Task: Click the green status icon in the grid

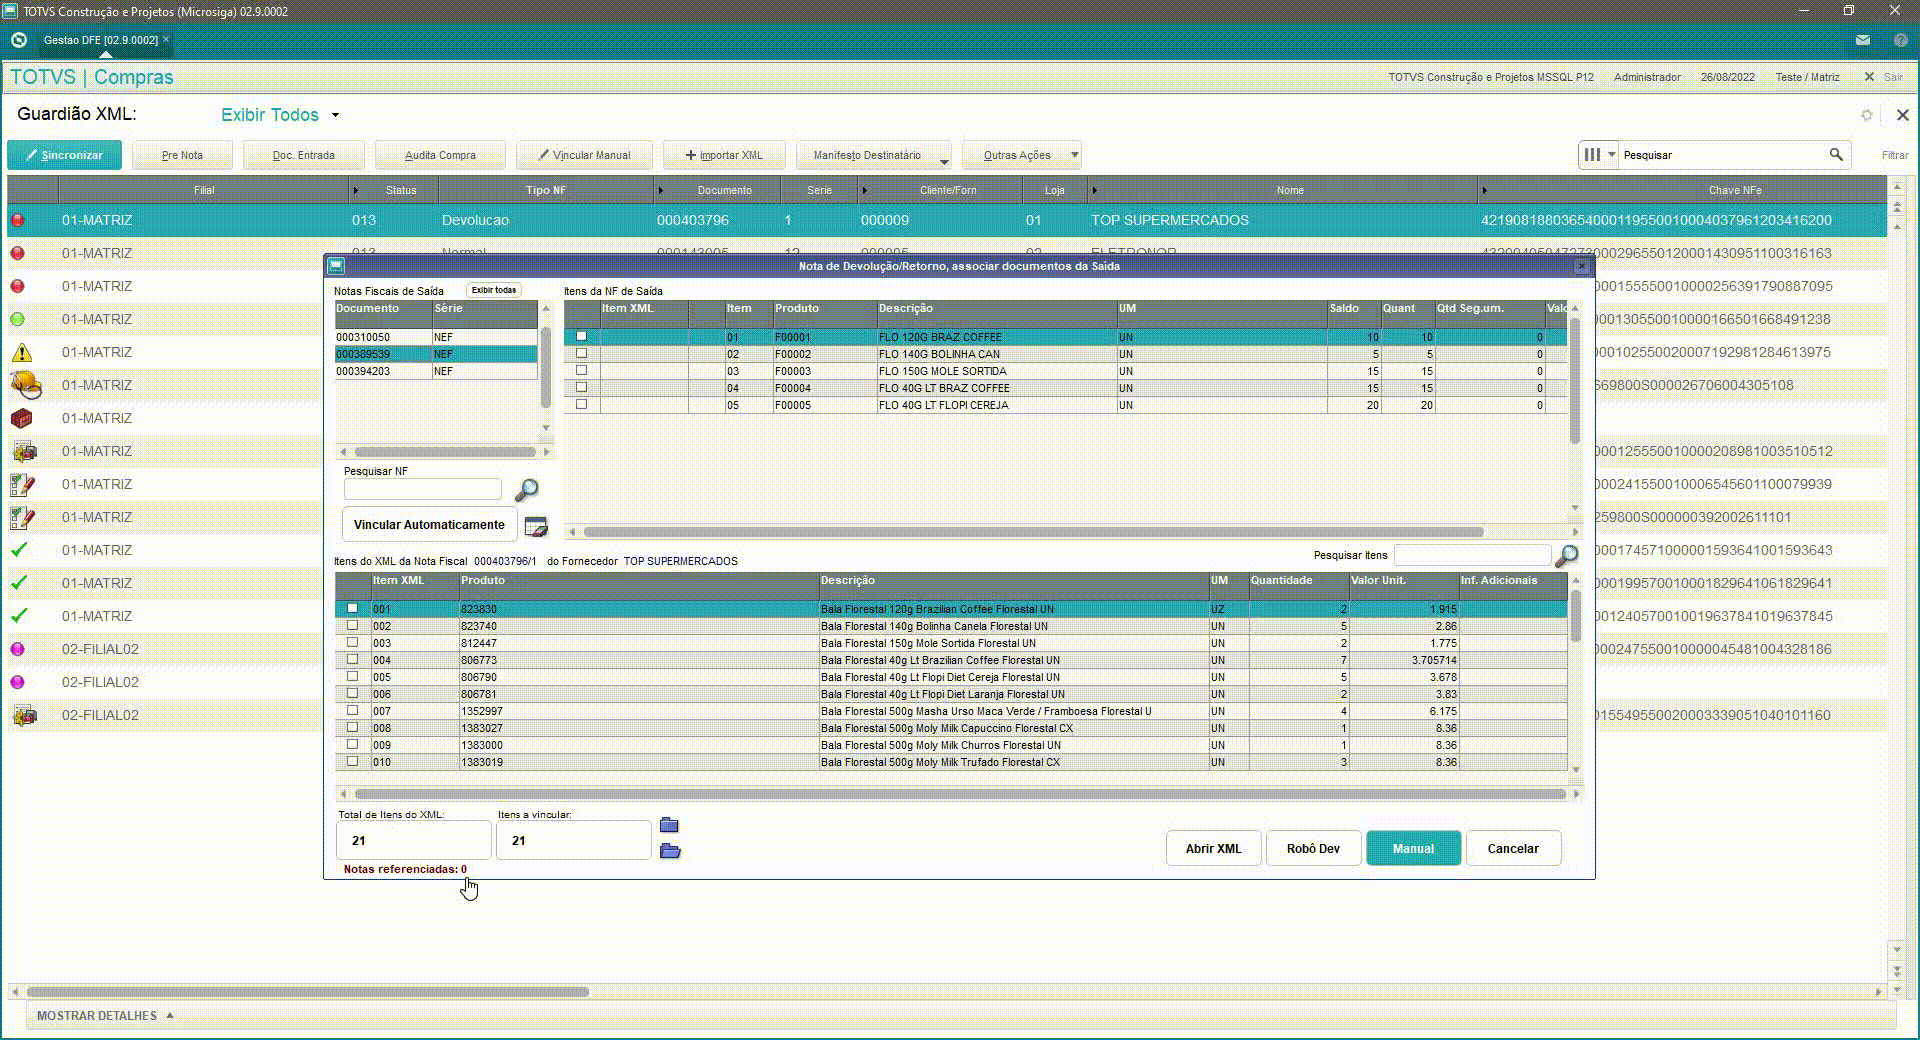Action: [x=17, y=319]
